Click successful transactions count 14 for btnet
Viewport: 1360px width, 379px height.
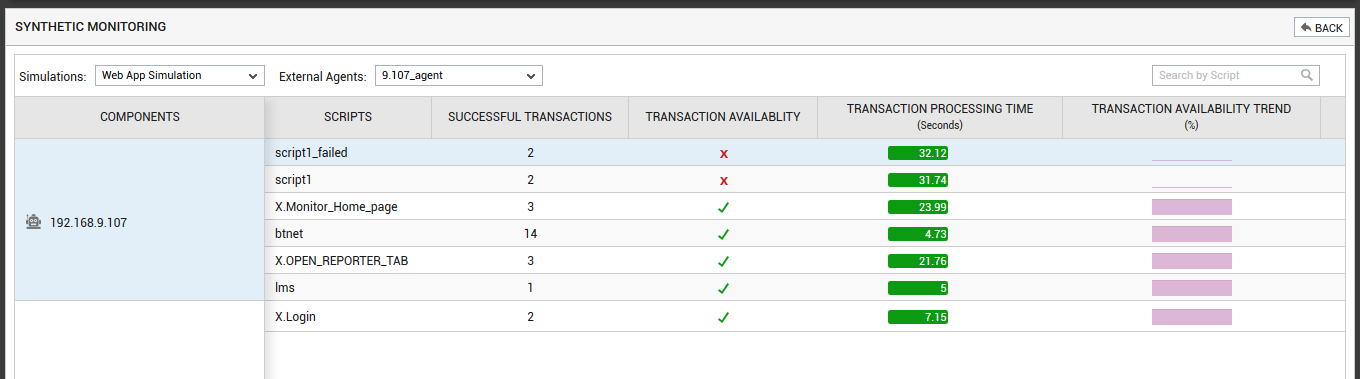(x=530, y=234)
